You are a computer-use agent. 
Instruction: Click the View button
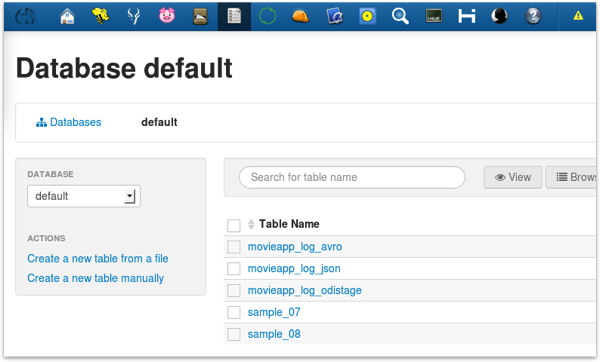(x=513, y=177)
